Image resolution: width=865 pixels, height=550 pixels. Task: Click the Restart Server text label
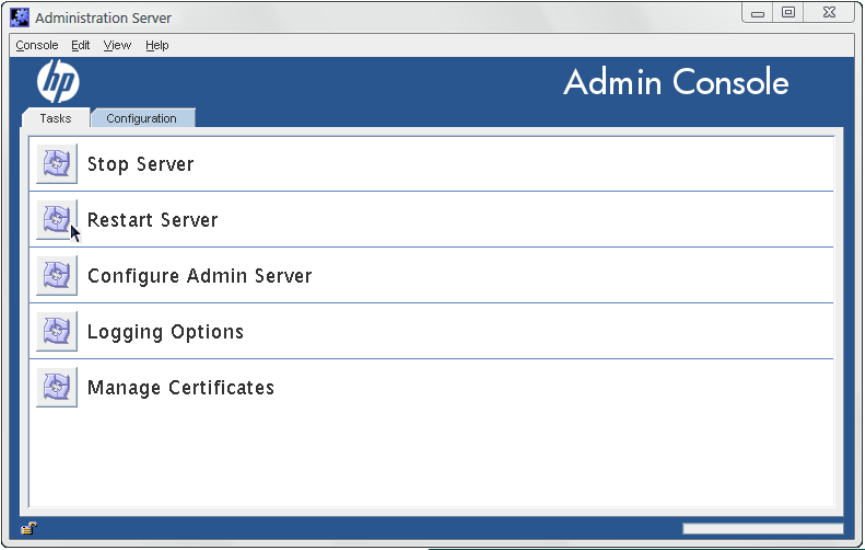152,220
